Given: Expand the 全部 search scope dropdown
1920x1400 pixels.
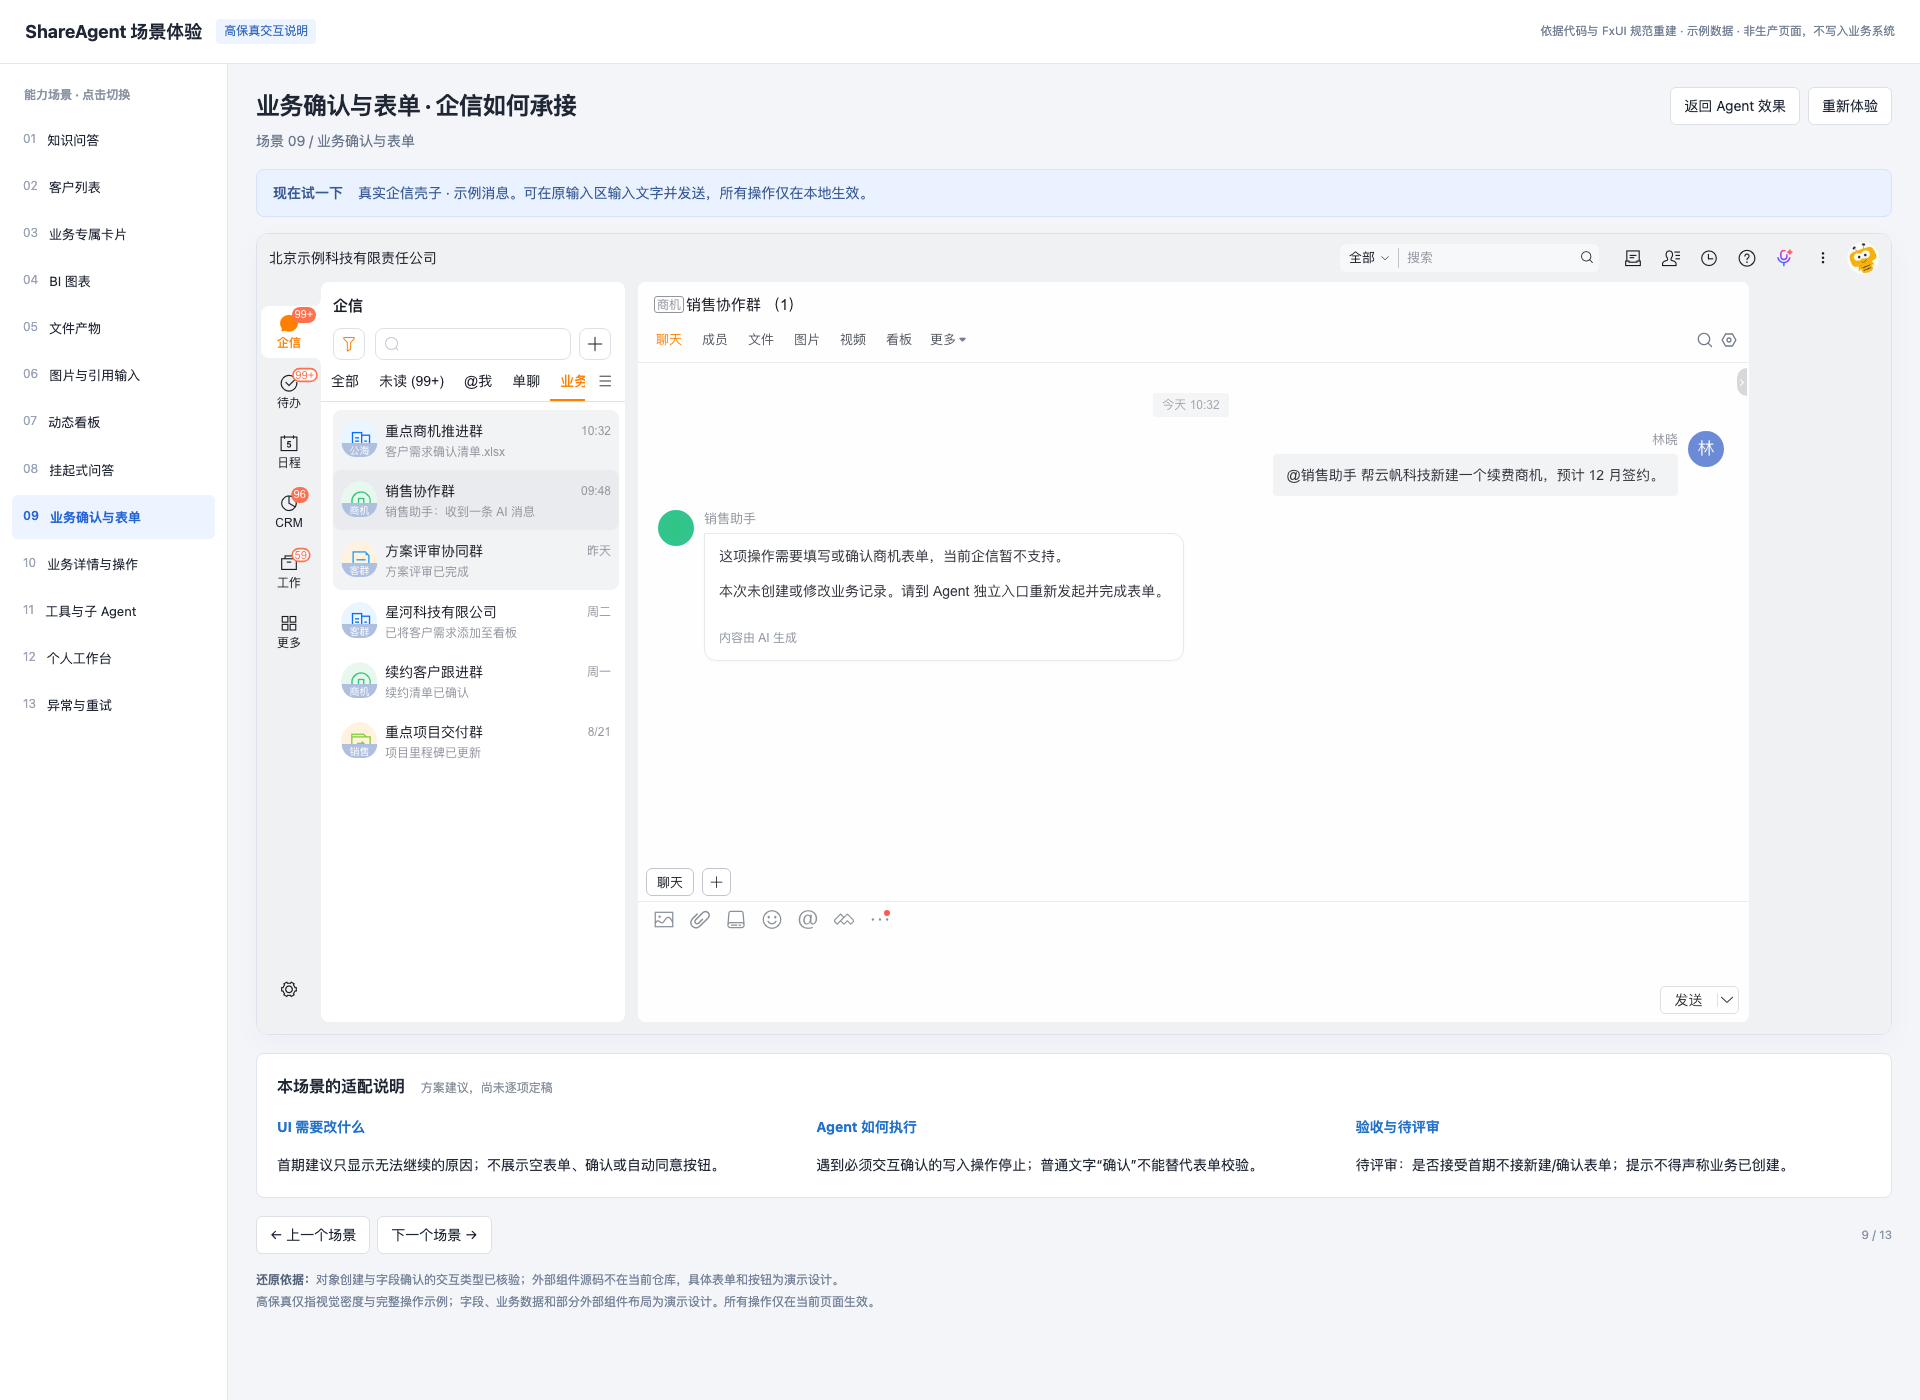Looking at the screenshot, I should point(1368,258).
